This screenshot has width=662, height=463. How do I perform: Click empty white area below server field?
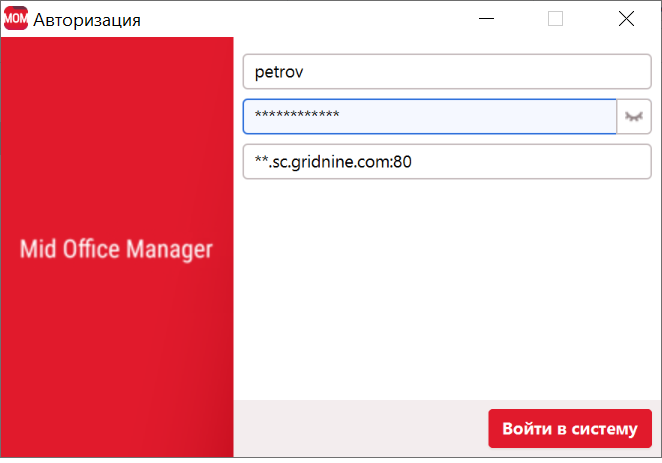(x=446, y=290)
